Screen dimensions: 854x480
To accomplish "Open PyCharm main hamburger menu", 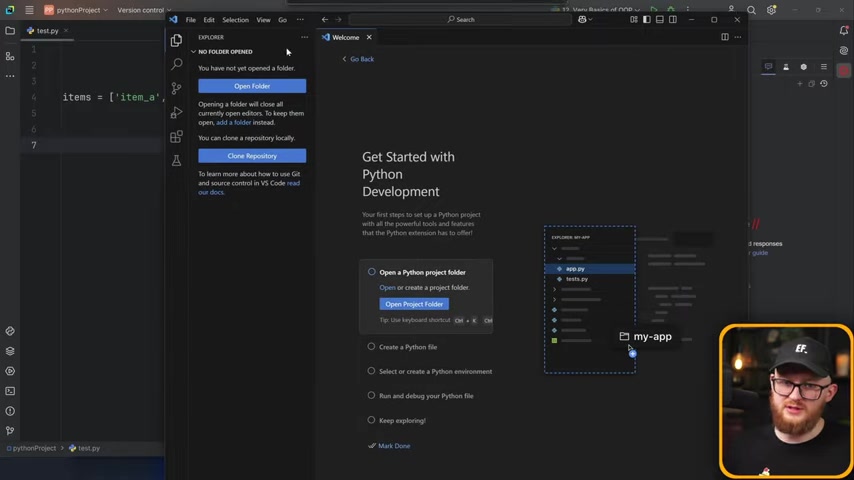I will (x=29, y=10).
